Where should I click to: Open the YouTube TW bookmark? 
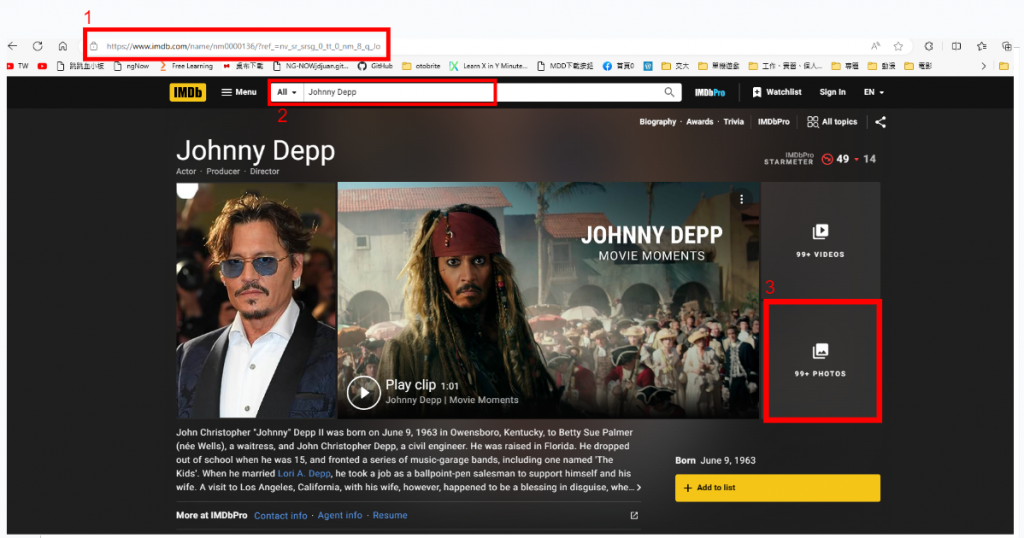pos(18,66)
